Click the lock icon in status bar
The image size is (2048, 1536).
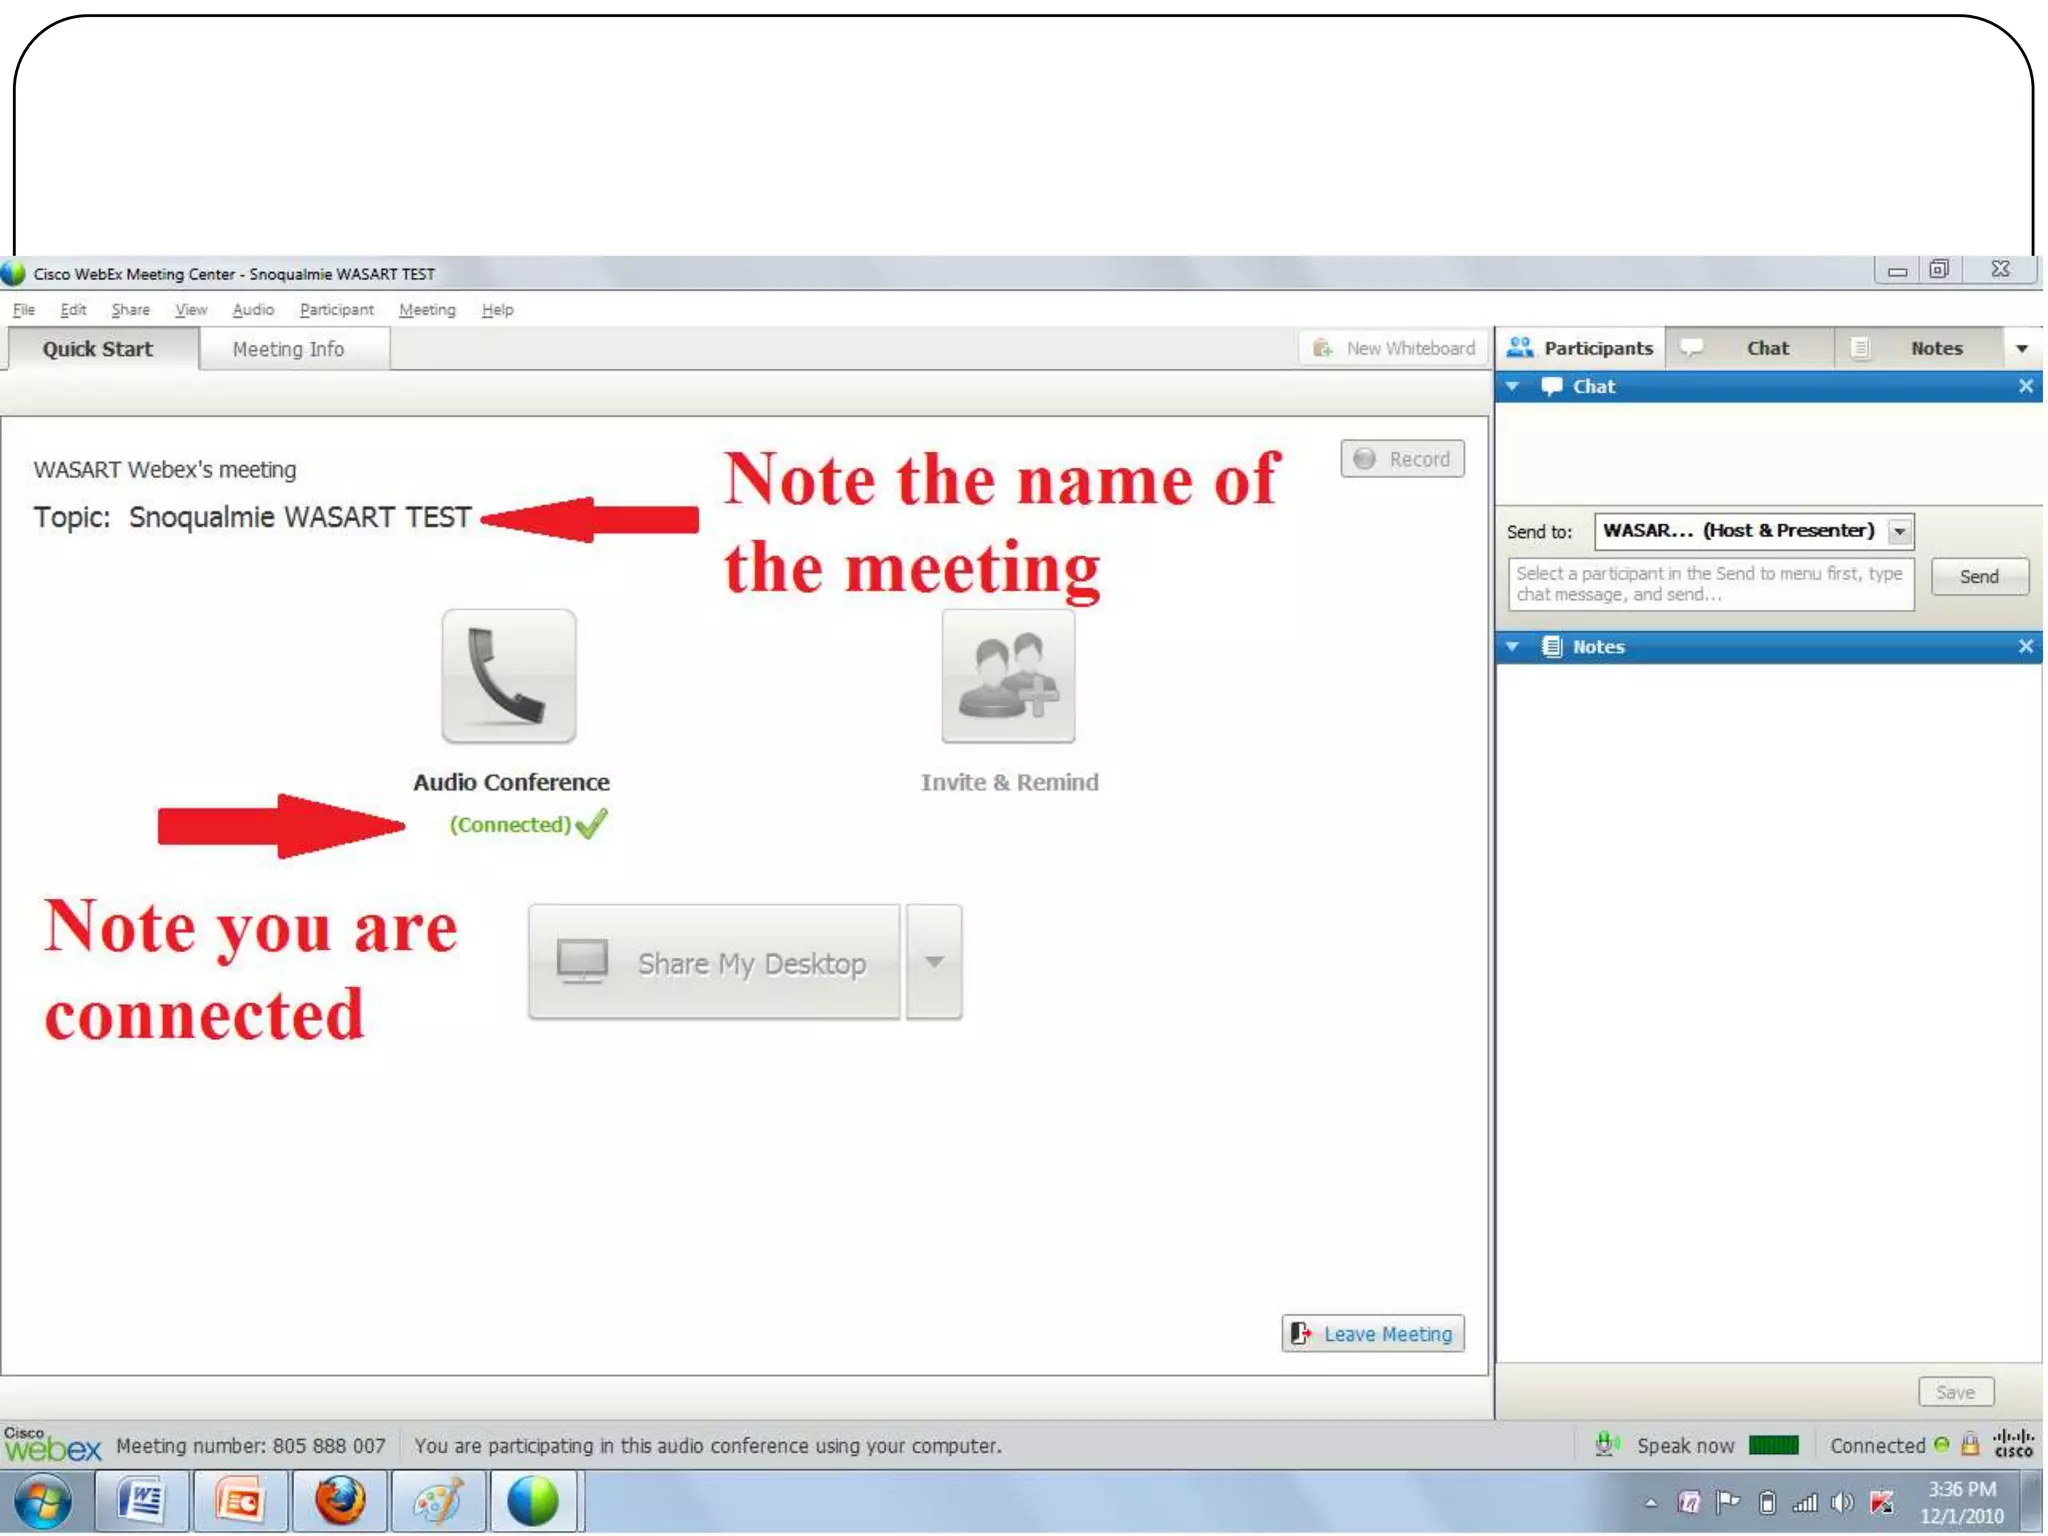pyautogui.click(x=1969, y=1444)
